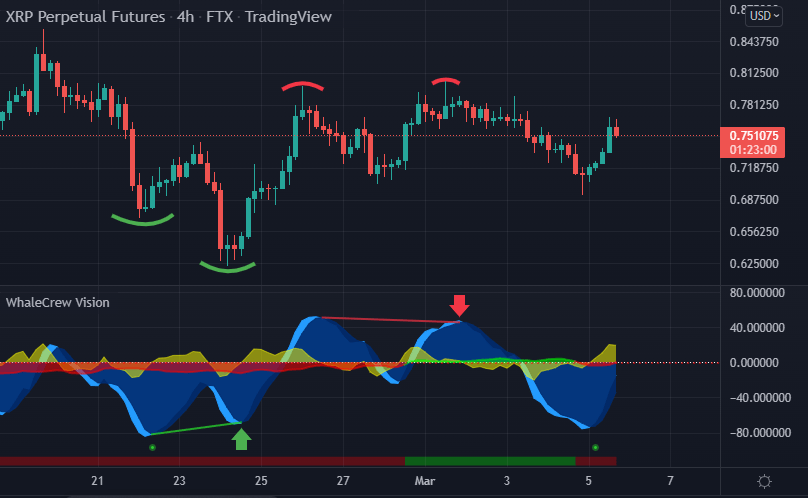Select the green divergence trendline in oscillator
This screenshot has width=808, height=498.
(195, 429)
